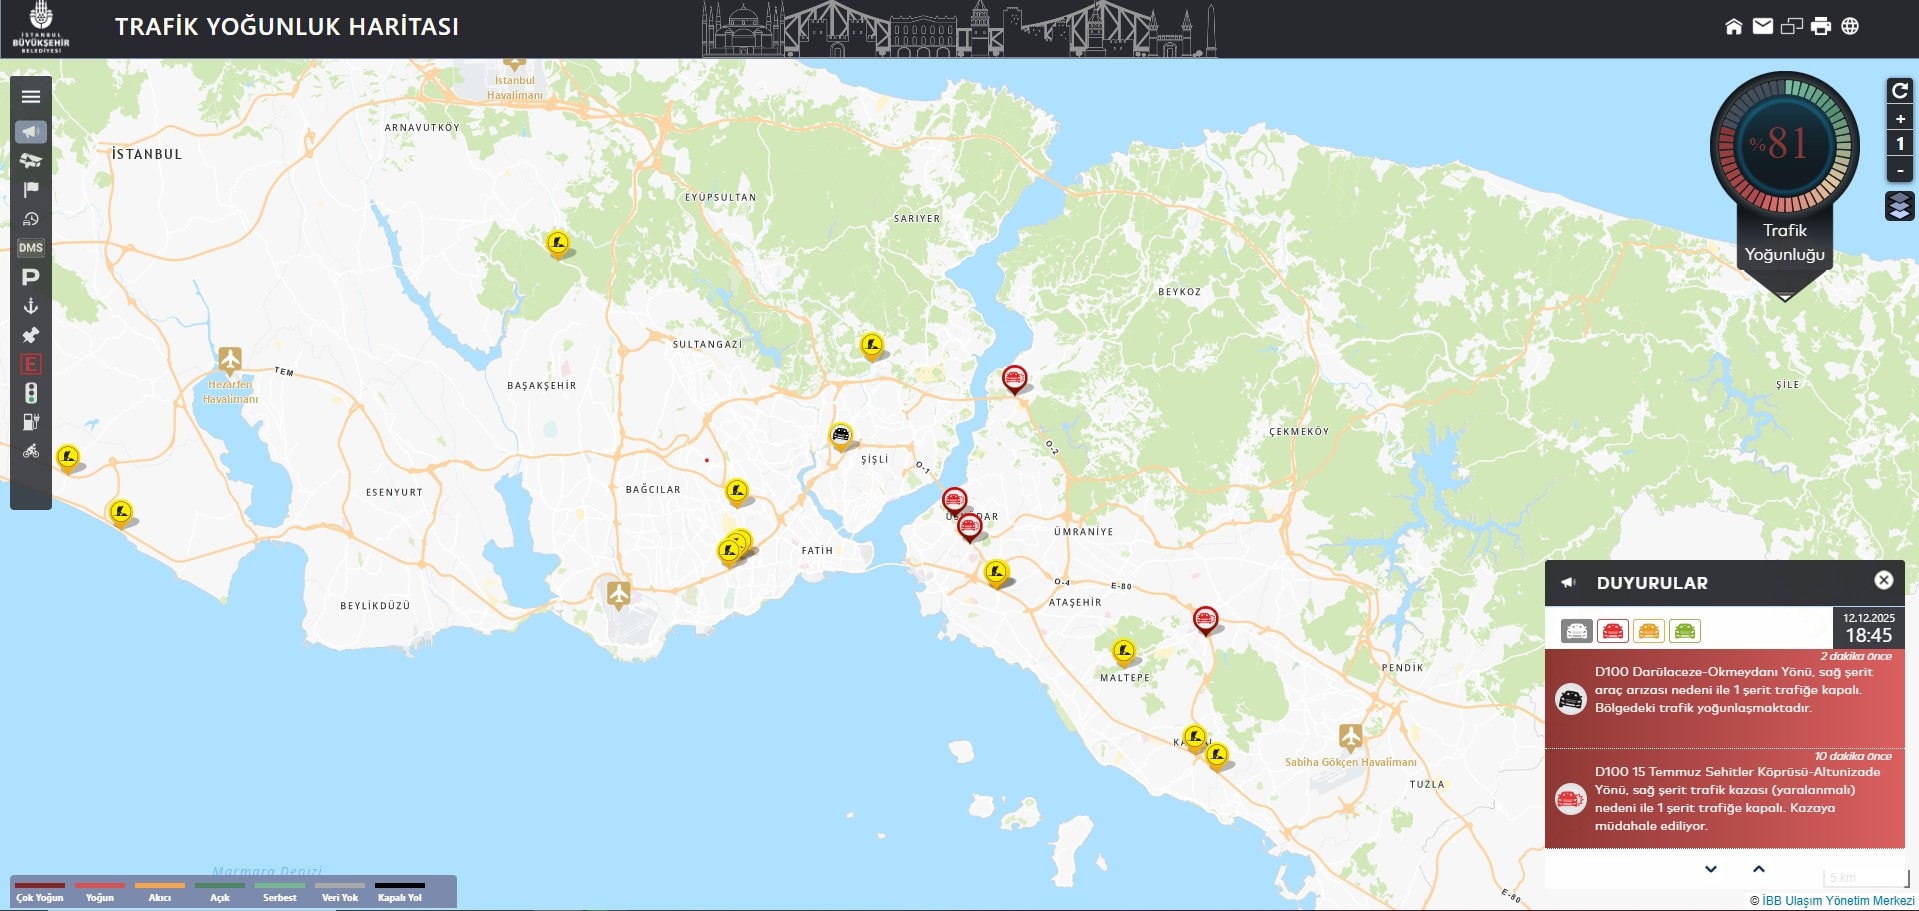The width and height of the screenshot is (1919, 911).
Task: Click the İBB Ulaşım Yönetim Merkezi link
Action: 1837,901
